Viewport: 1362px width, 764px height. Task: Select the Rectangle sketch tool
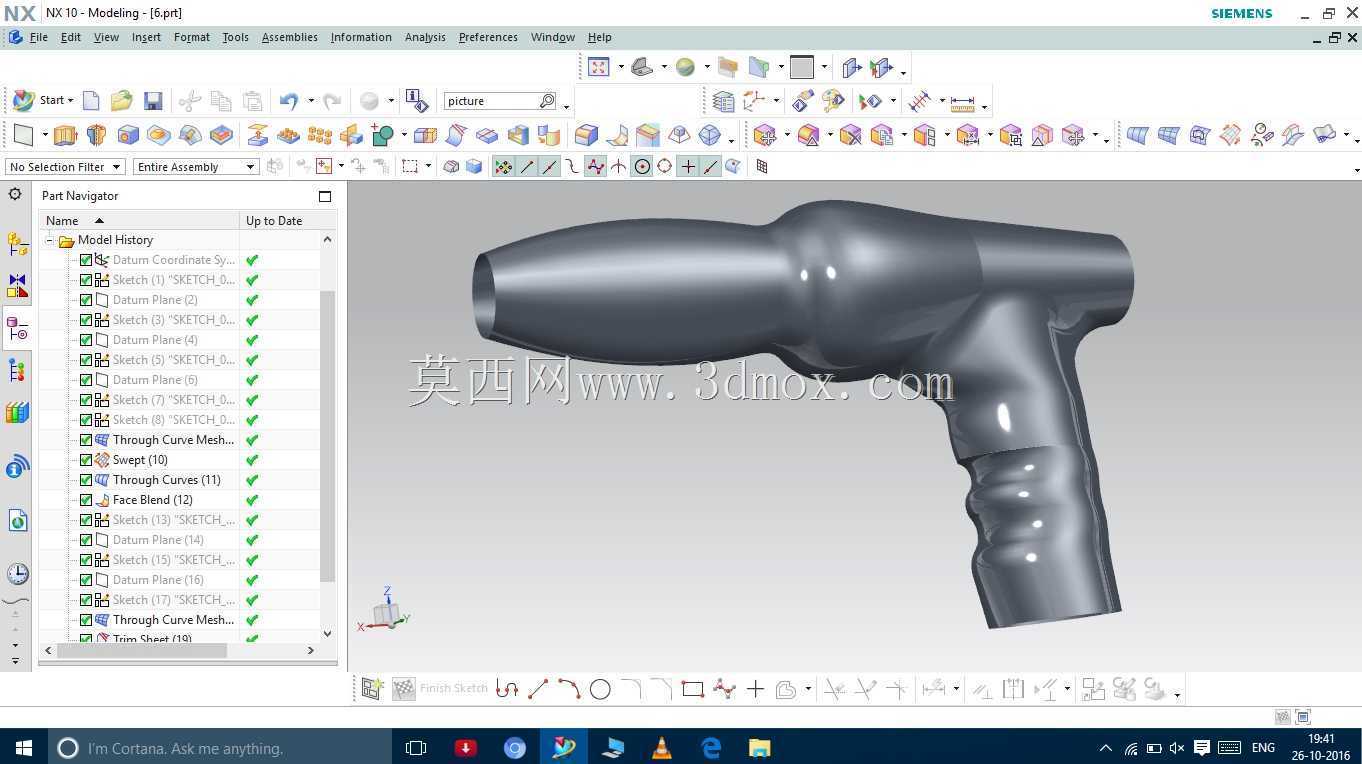[x=693, y=689]
